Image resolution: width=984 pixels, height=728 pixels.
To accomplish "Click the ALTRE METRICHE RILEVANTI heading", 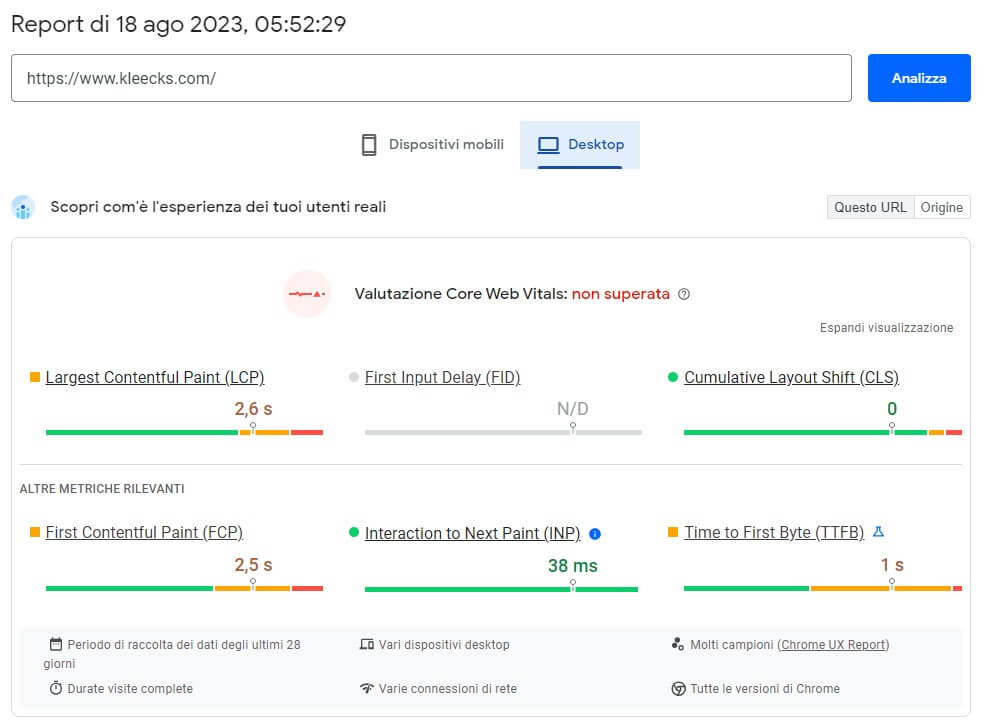I will tap(102, 488).
